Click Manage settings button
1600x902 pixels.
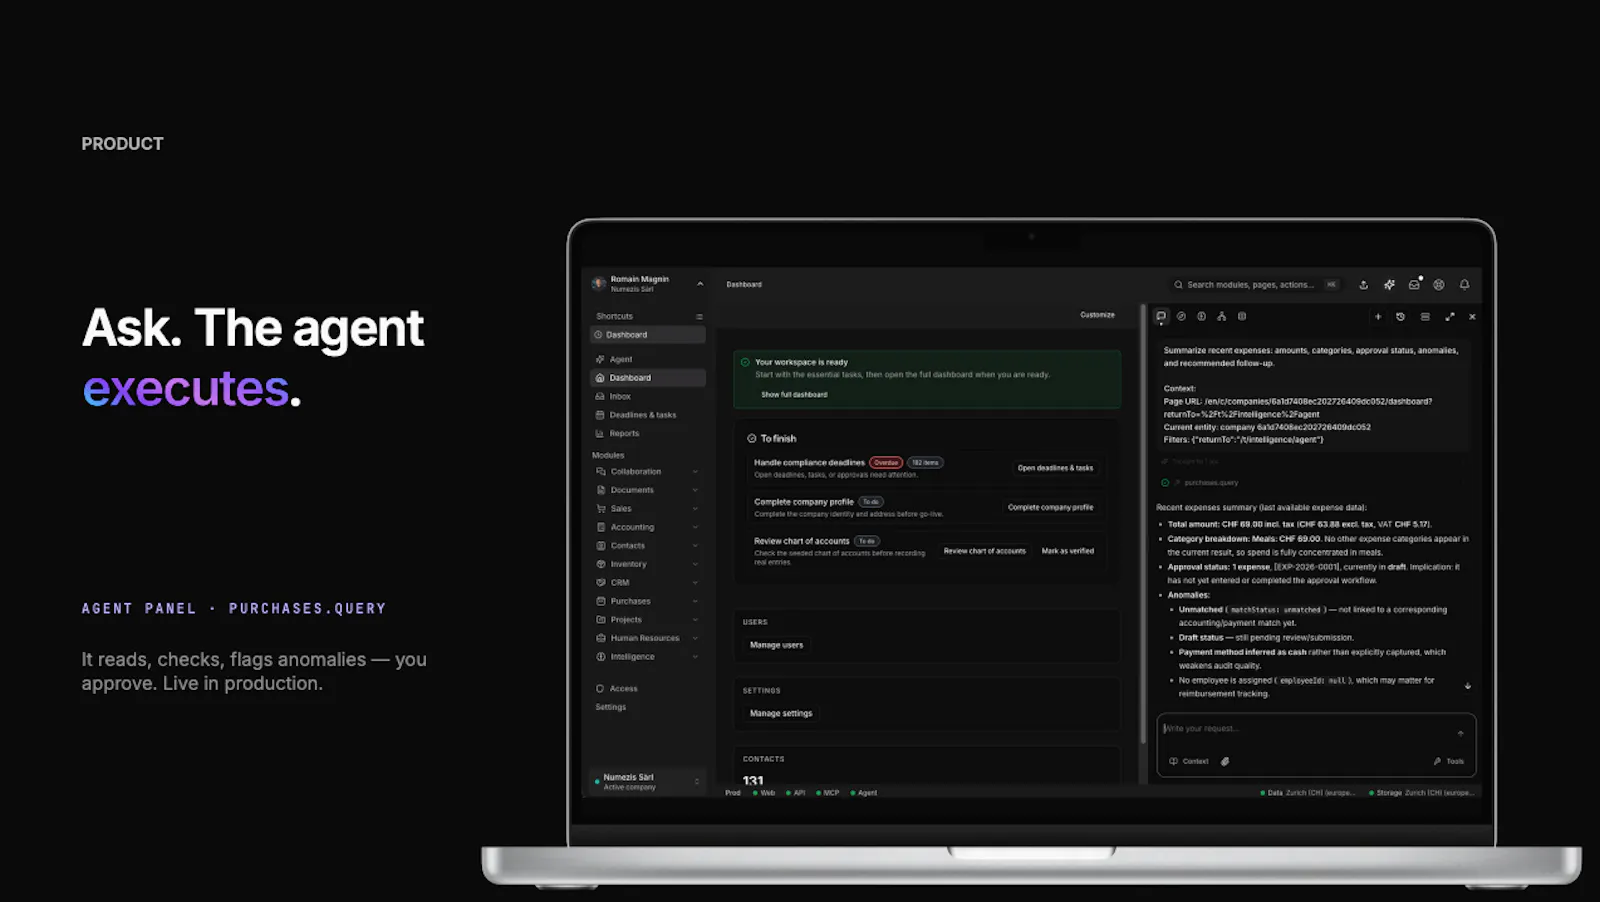(781, 713)
